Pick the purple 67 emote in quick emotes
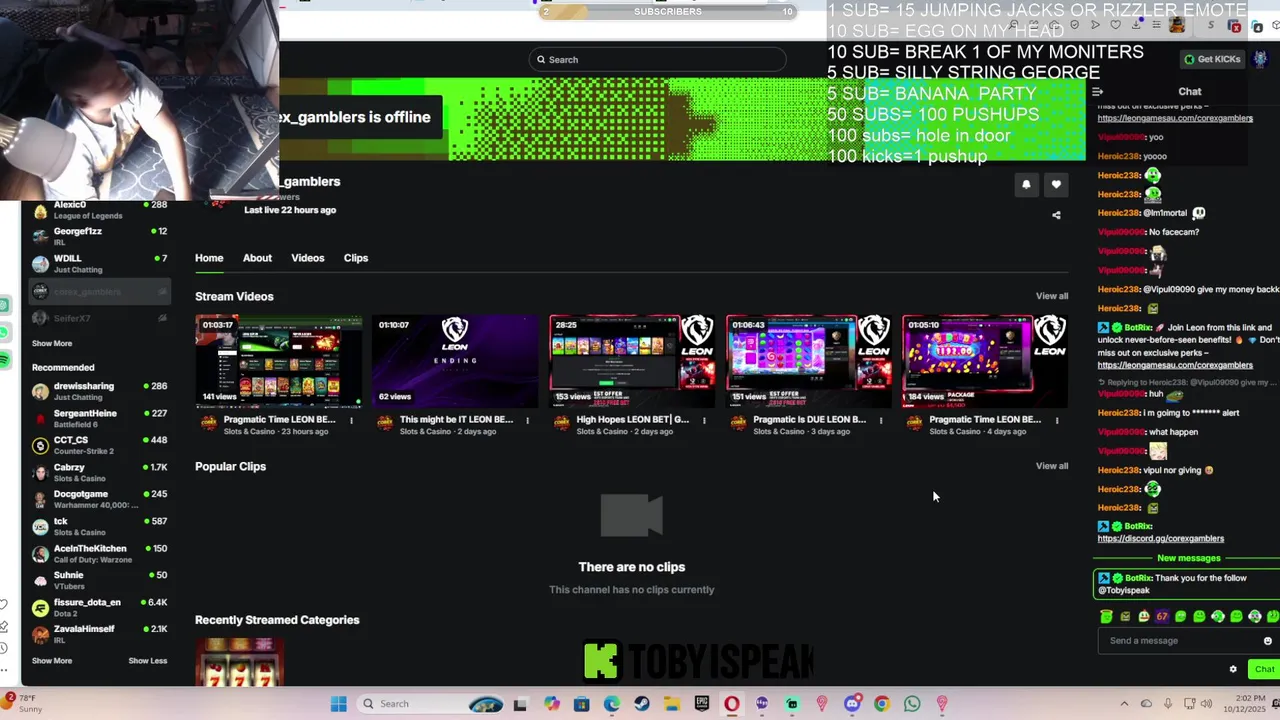The width and height of the screenshot is (1280, 720). (1162, 617)
